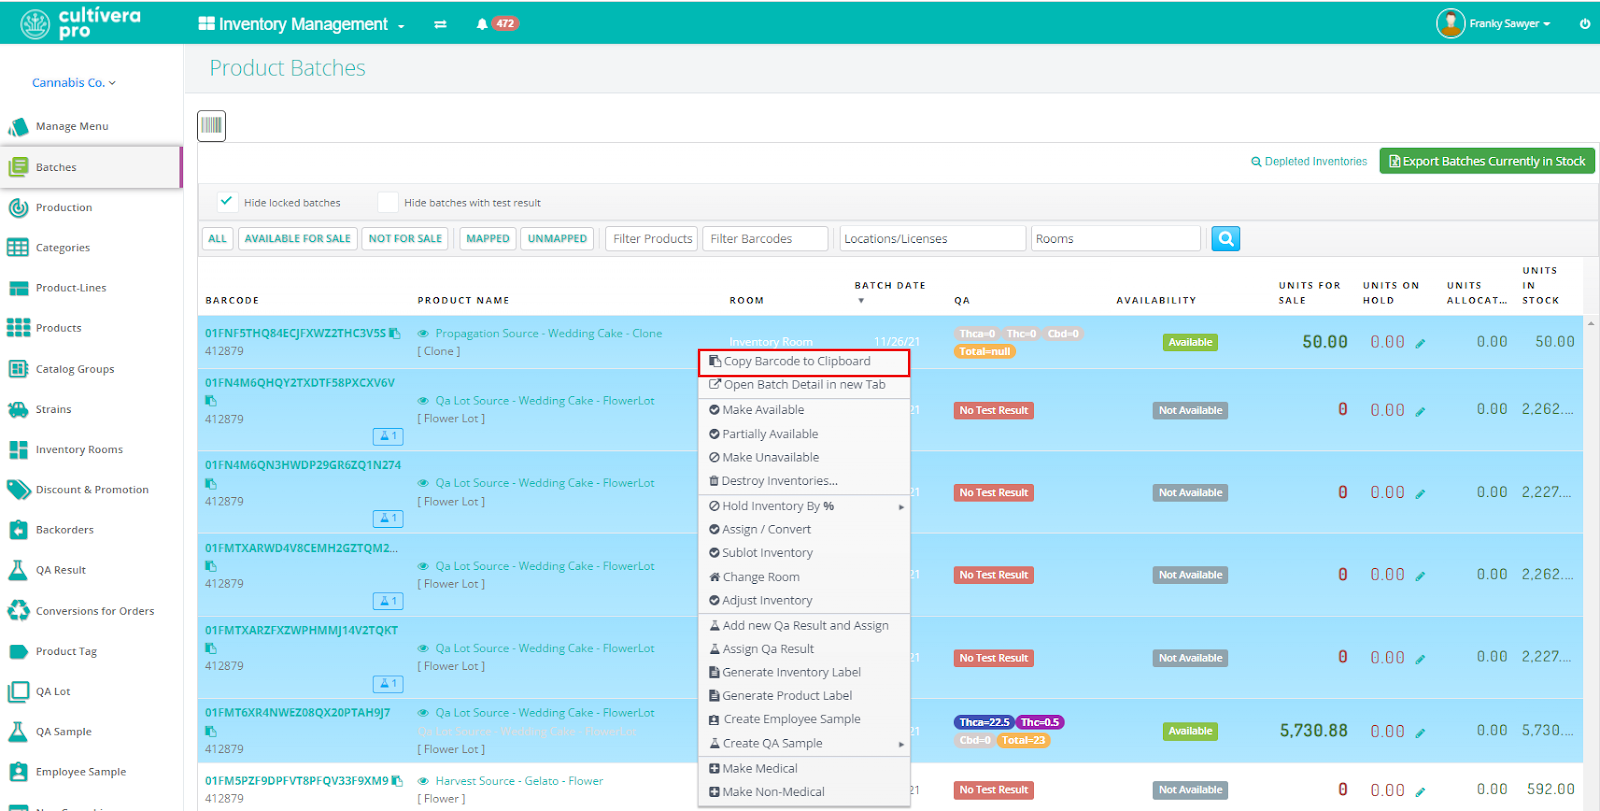Click the barcode scanner icon
The image size is (1600, 811).
click(x=211, y=126)
